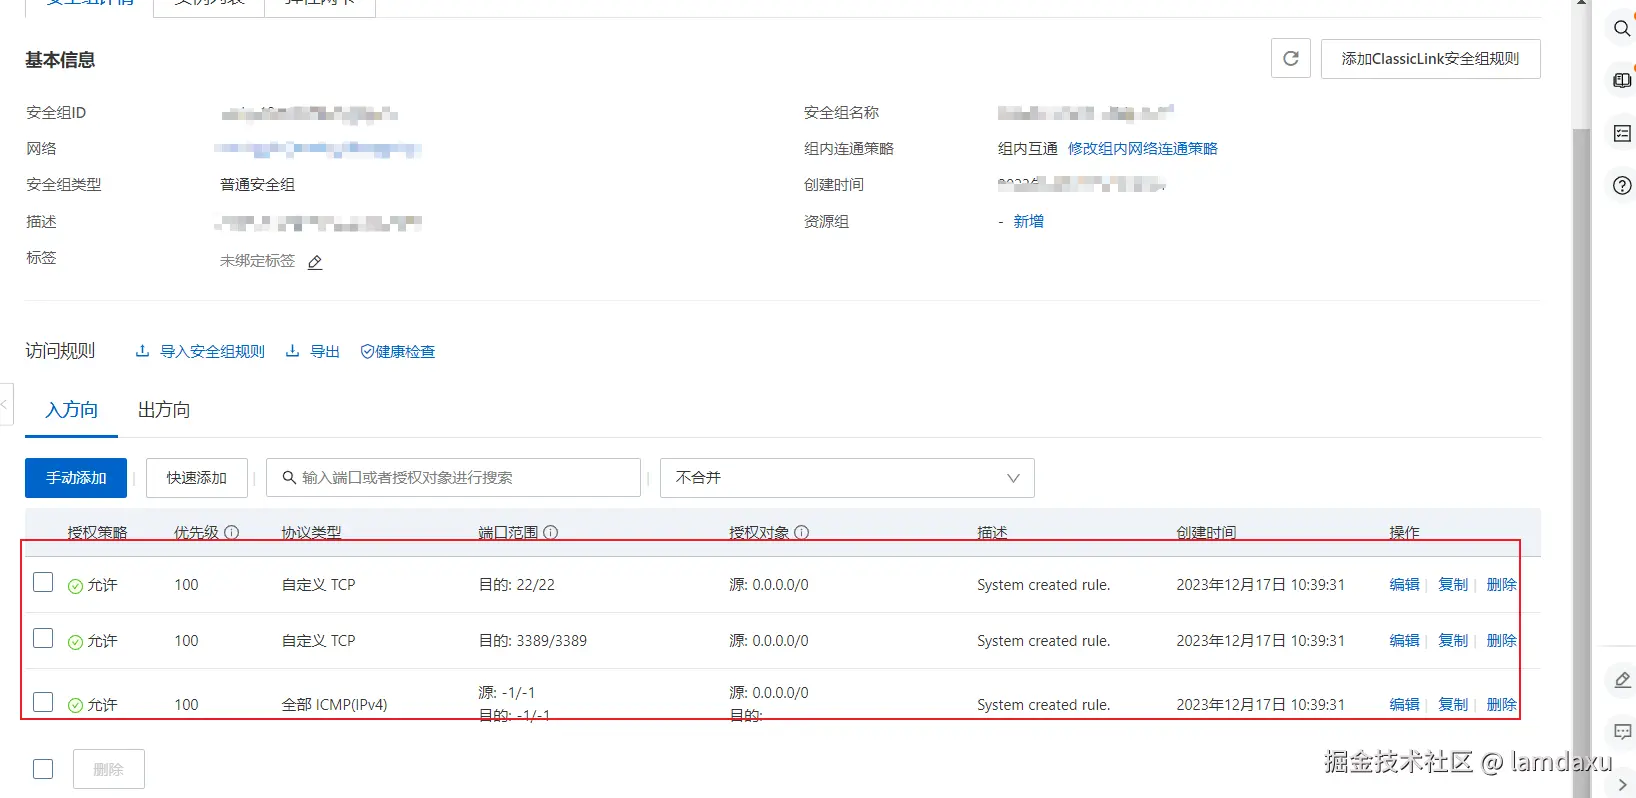Open the 健康检查 health check link

coord(405,351)
